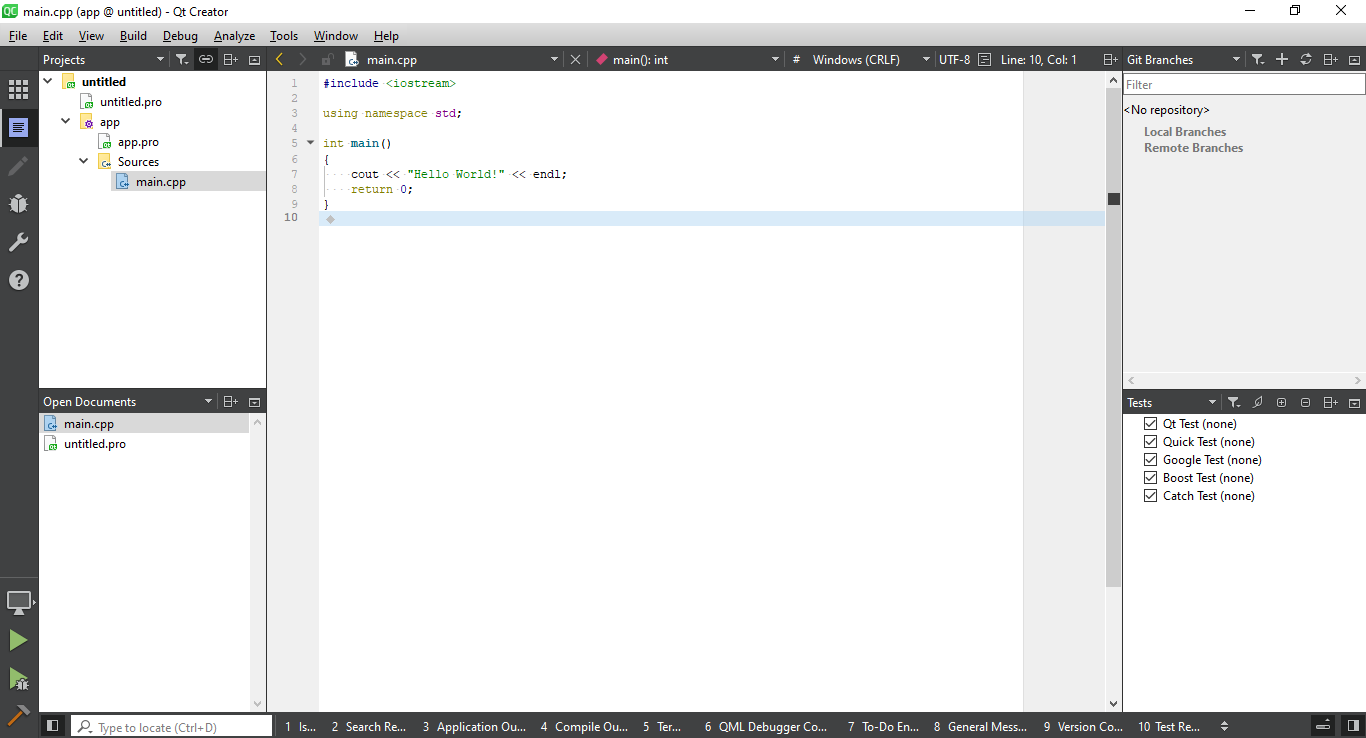
Task: Uncheck Boost Test checkbox
Action: coord(1150,478)
